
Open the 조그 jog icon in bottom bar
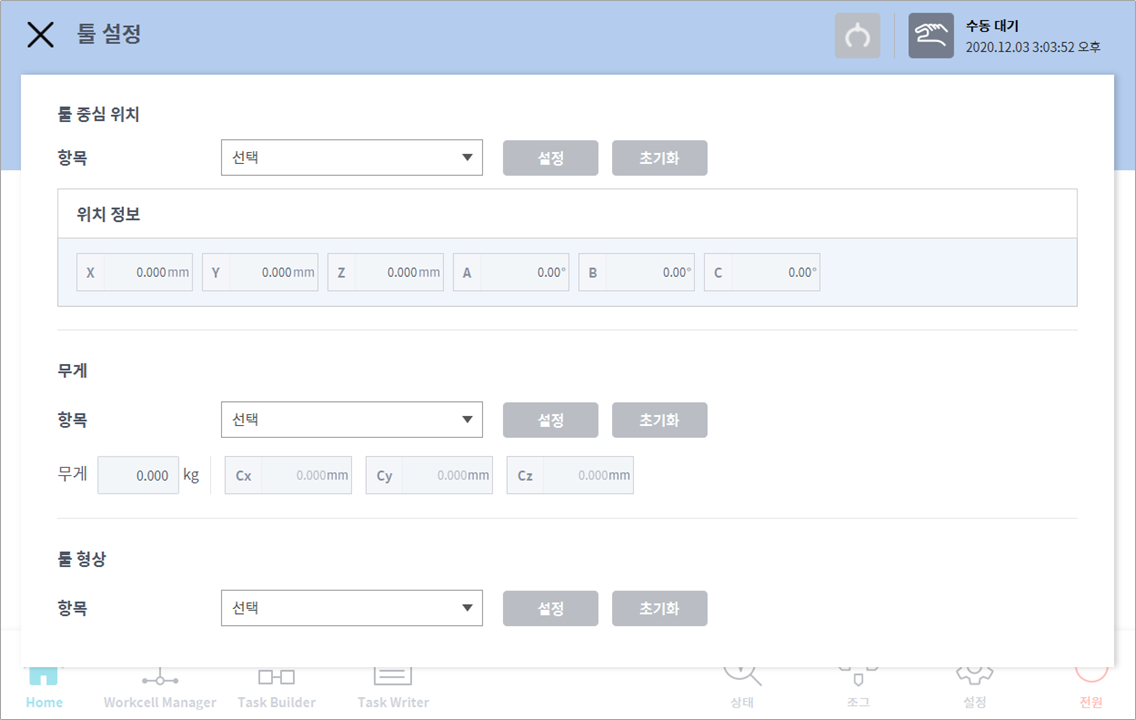pos(858,688)
